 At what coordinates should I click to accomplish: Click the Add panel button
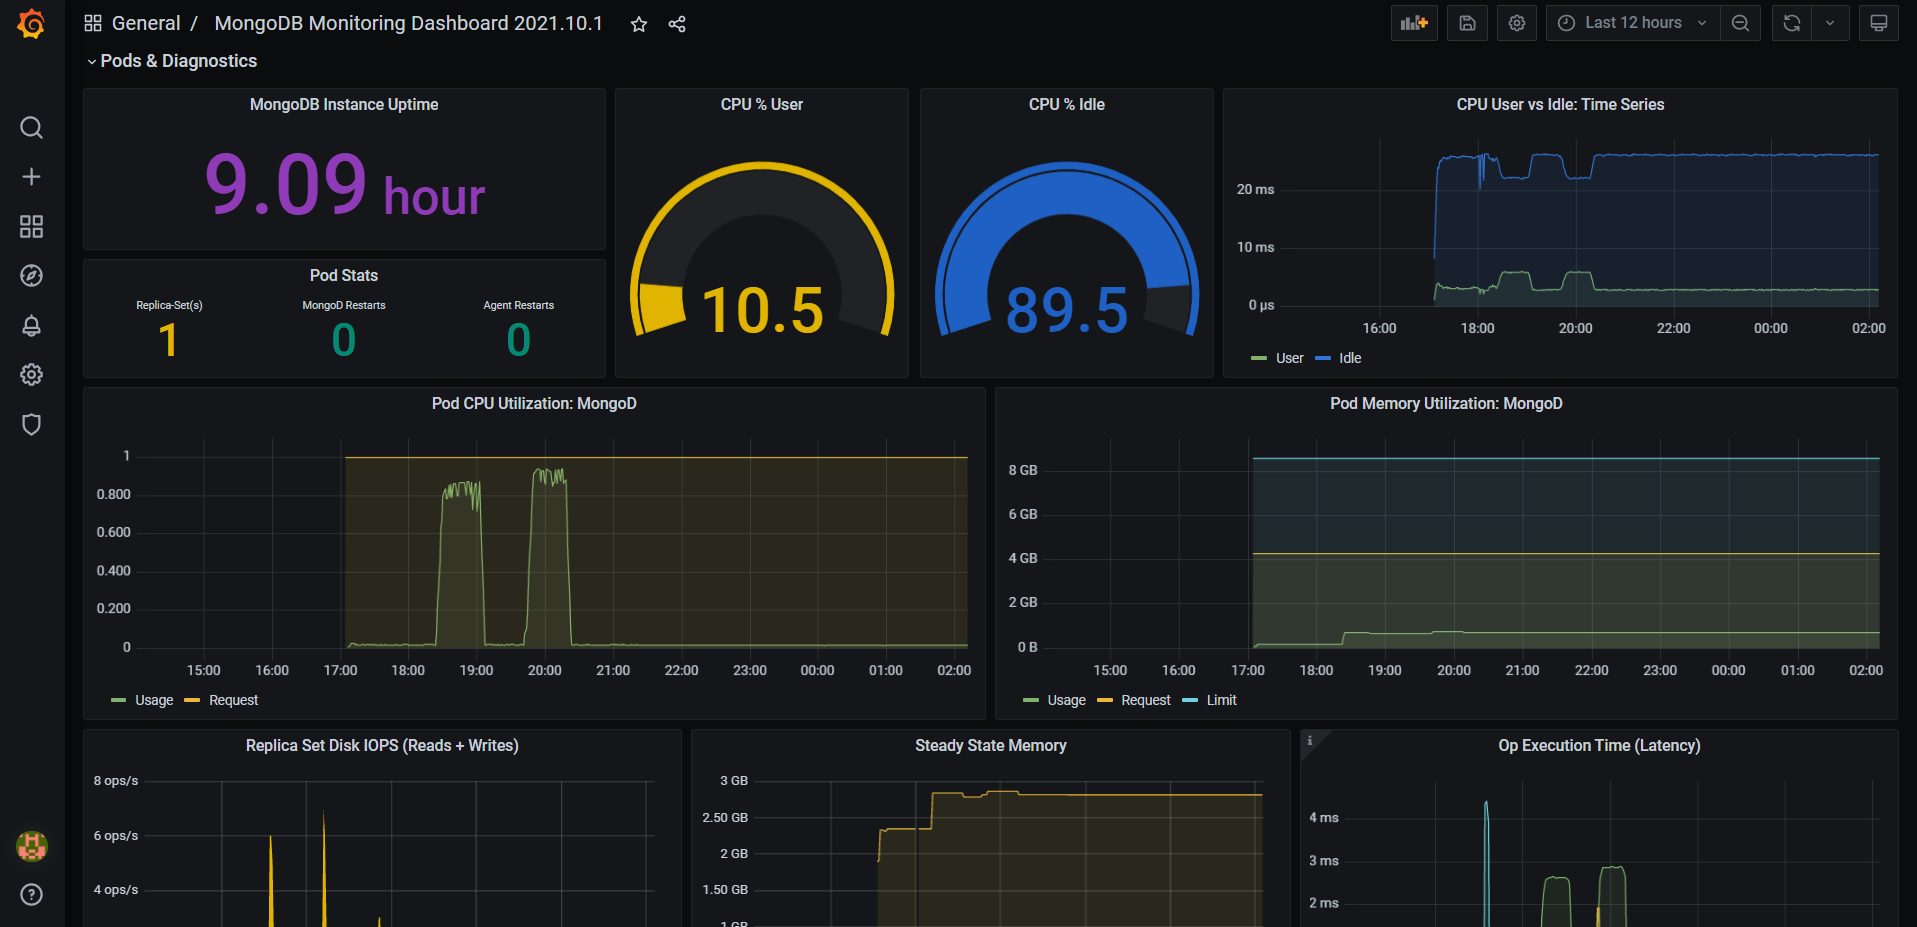pos(1414,23)
